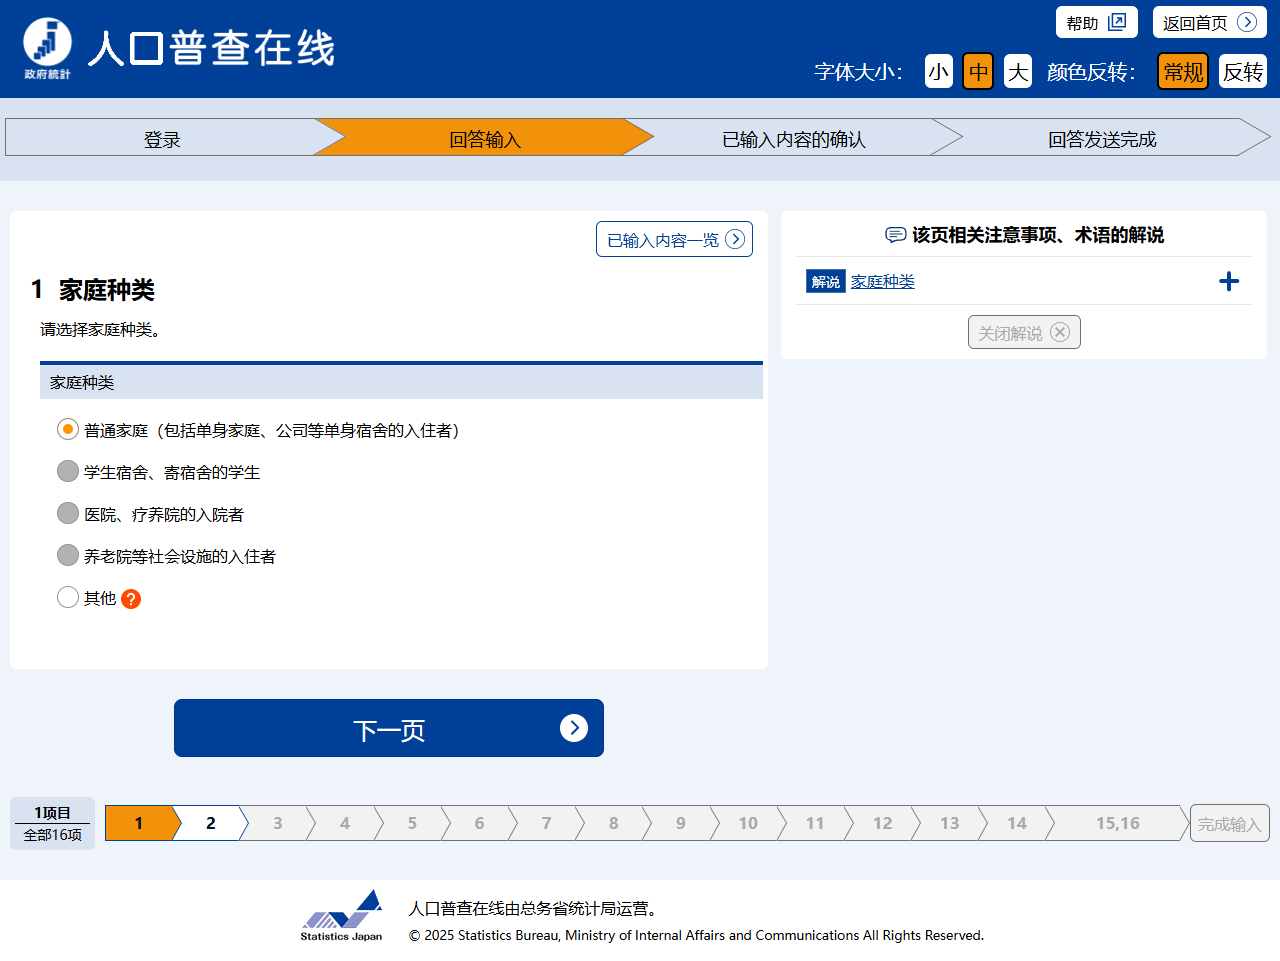Open the 家庭种类 explanation link
The height and width of the screenshot is (961, 1280).
(x=882, y=282)
